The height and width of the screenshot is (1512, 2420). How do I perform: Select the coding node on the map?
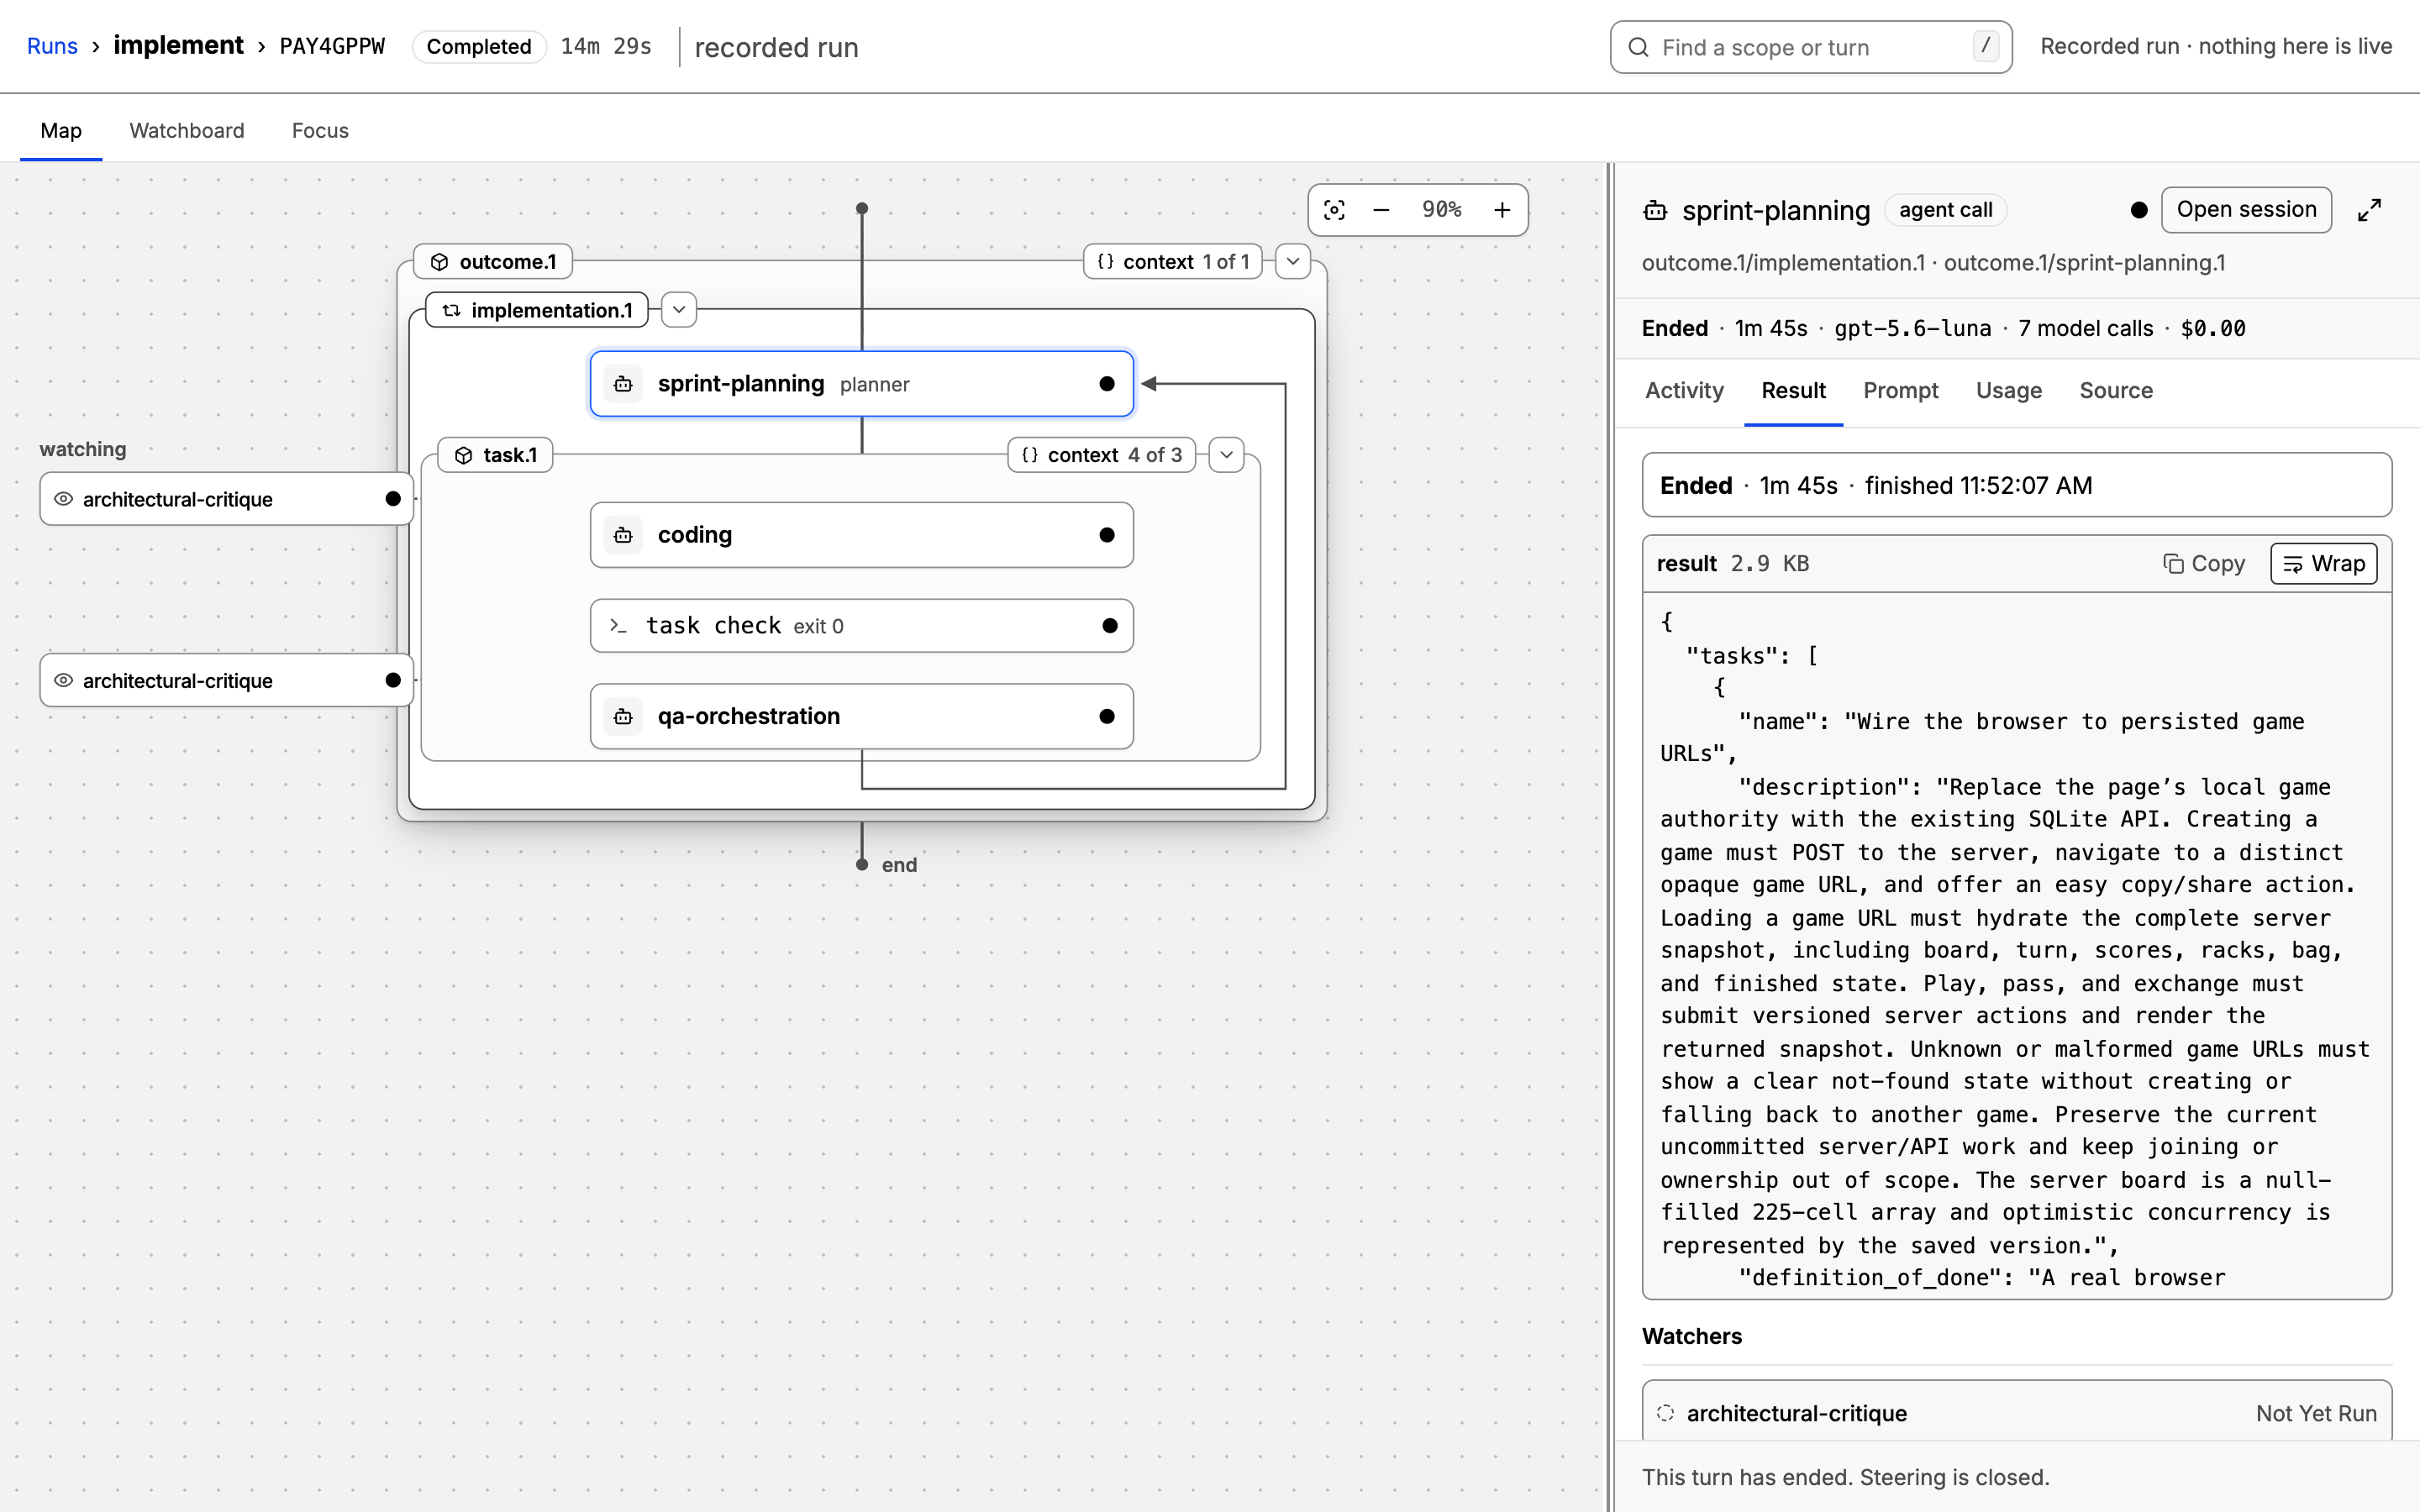(862, 535)
